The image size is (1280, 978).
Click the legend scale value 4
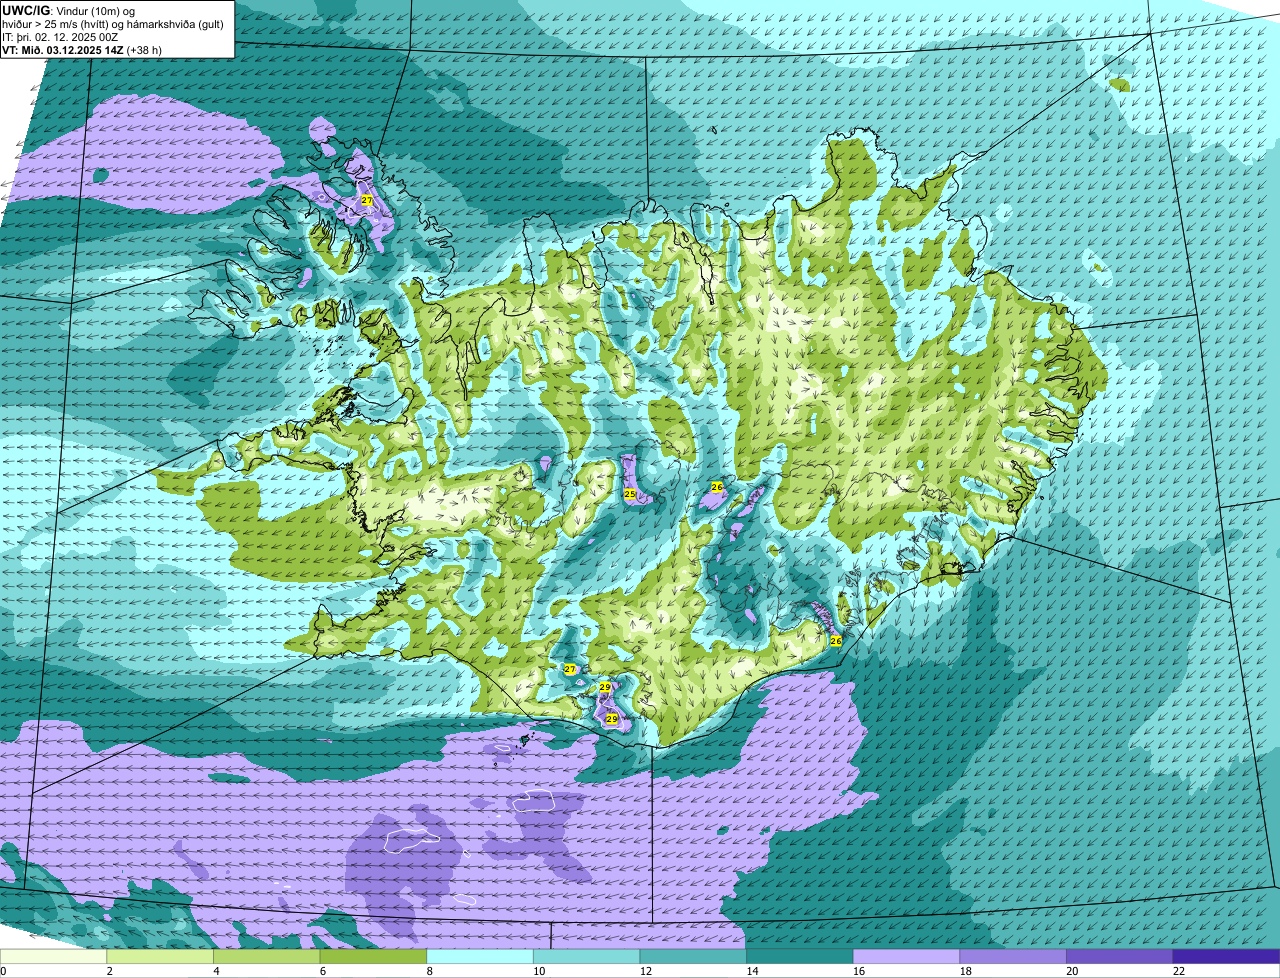click(x=216, y=971)
